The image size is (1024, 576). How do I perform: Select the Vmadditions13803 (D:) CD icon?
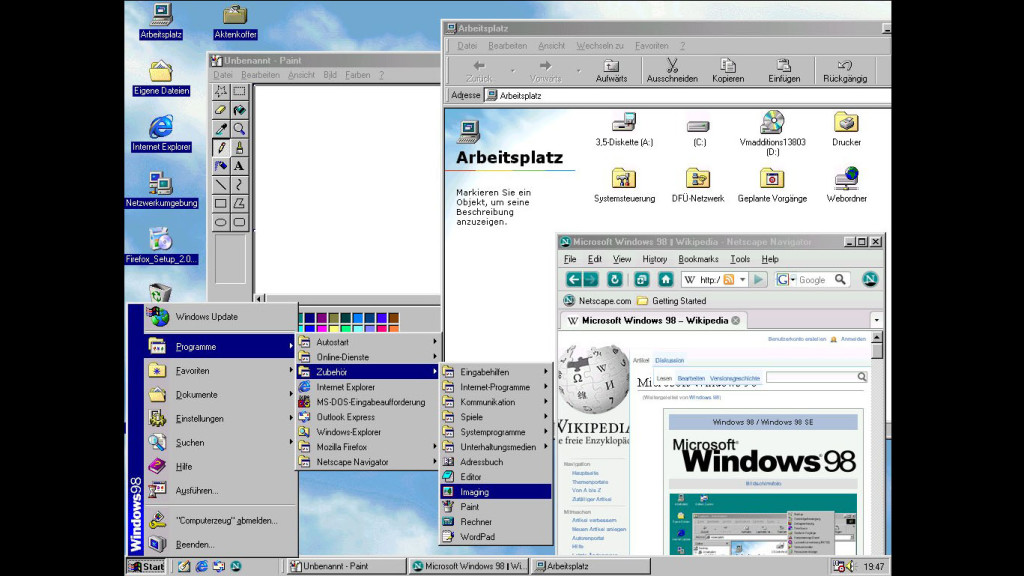[x=772, y=133]
